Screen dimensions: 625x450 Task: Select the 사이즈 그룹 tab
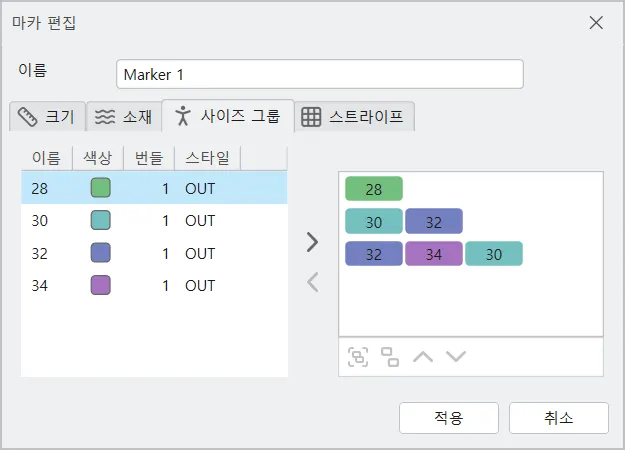tap(228, 116)
